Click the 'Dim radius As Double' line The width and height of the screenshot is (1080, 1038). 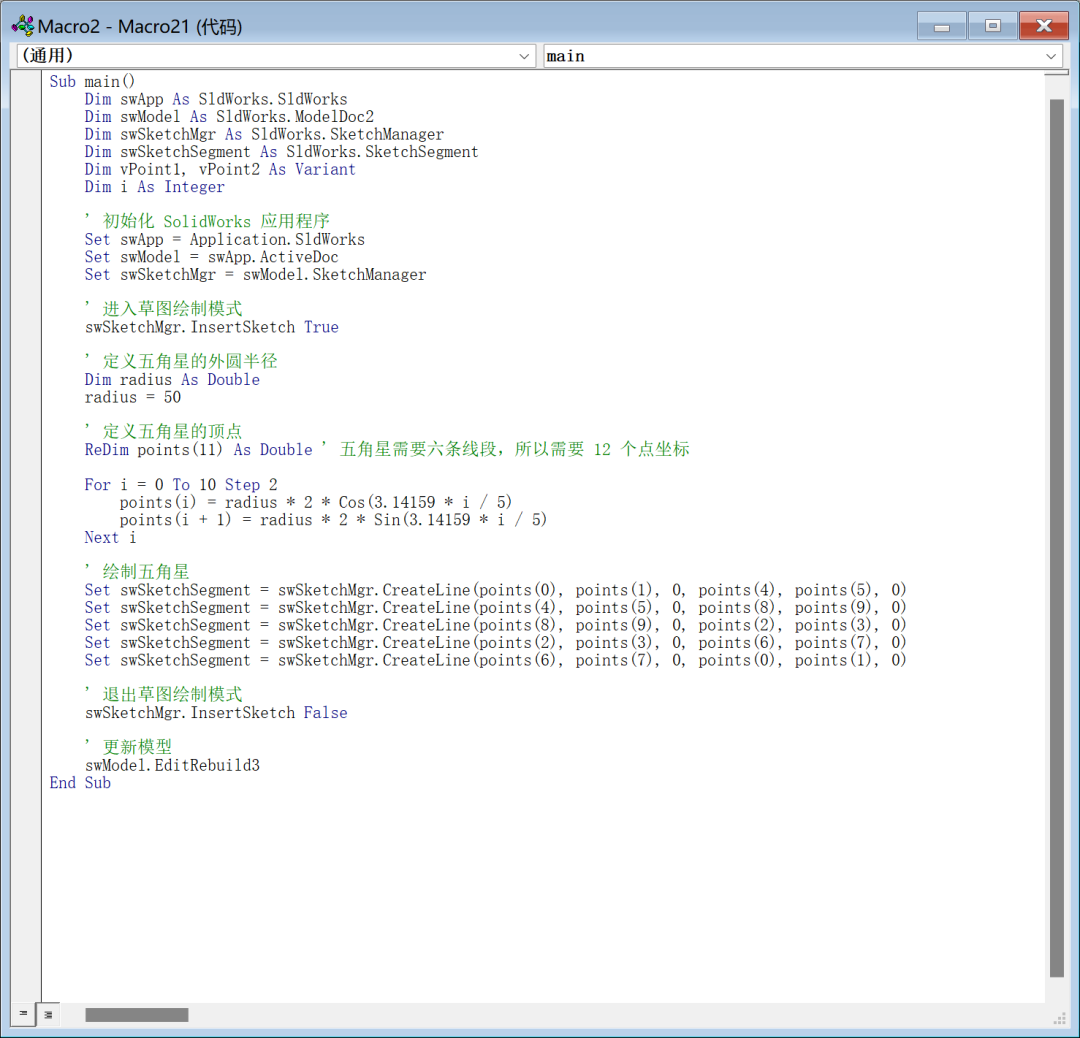(x=172, y=380)
